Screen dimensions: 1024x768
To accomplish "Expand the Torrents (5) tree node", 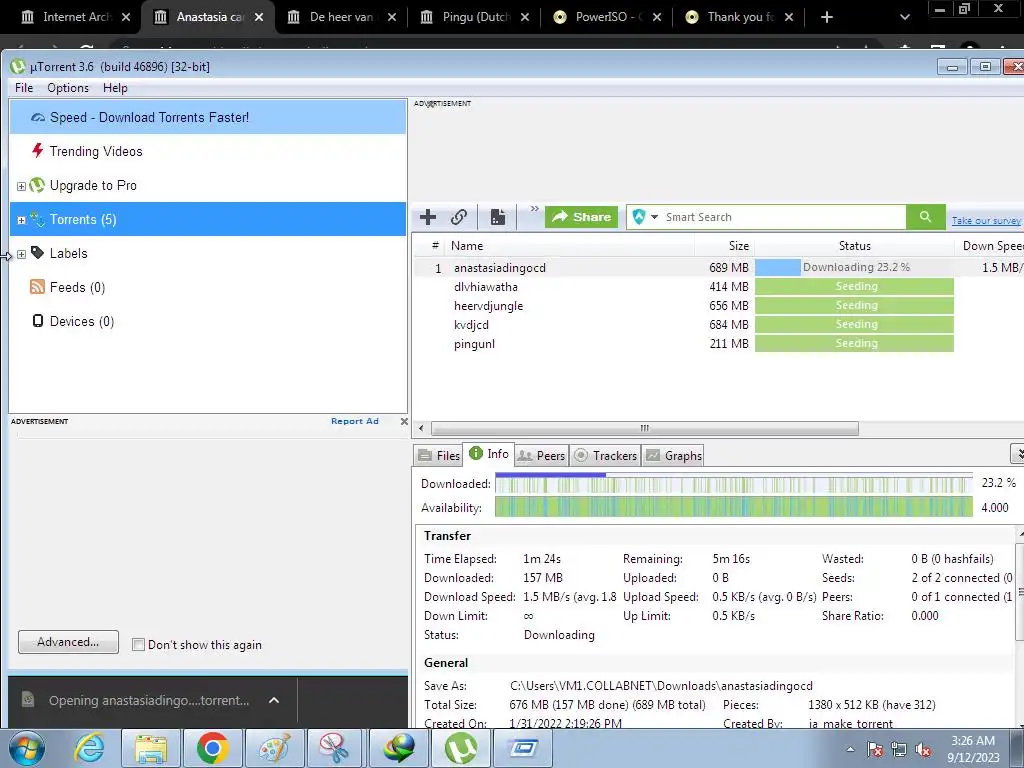I will [x=21, y=220].
